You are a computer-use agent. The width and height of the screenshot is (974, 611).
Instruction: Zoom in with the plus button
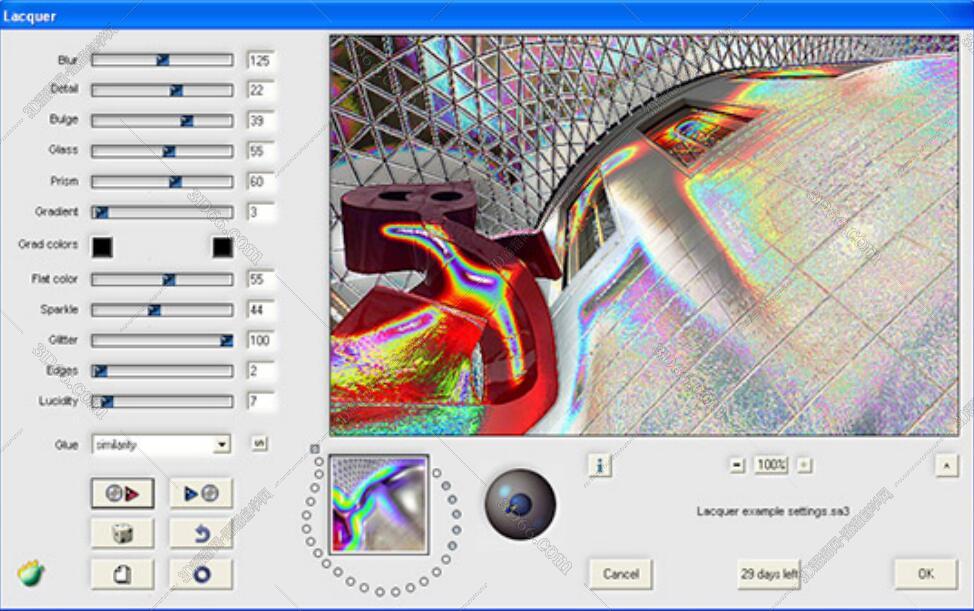point(804,465)
